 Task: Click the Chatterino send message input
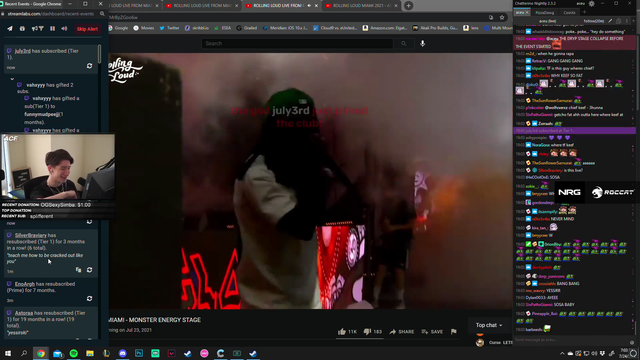pyautogui.click(x=571, y=340)
